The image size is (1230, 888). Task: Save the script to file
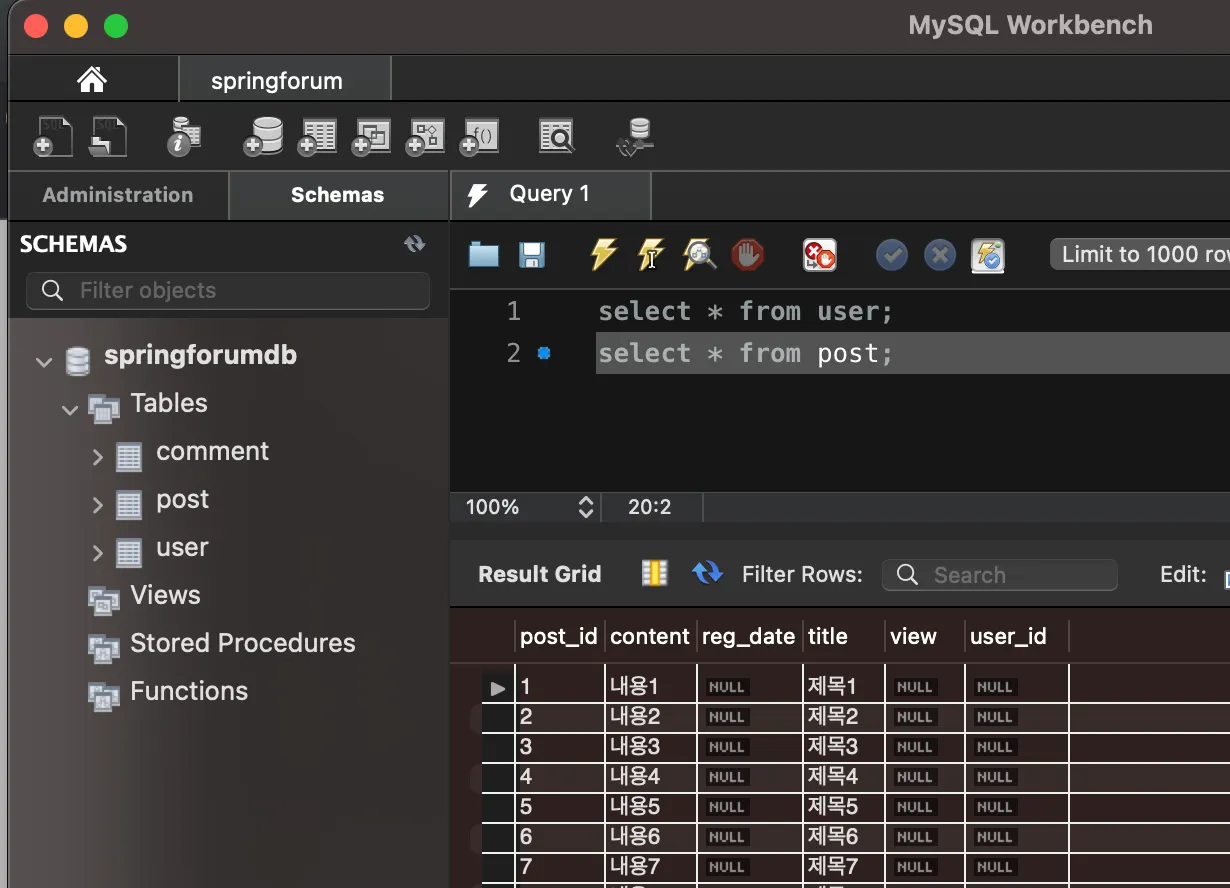(x=532, y=255)
